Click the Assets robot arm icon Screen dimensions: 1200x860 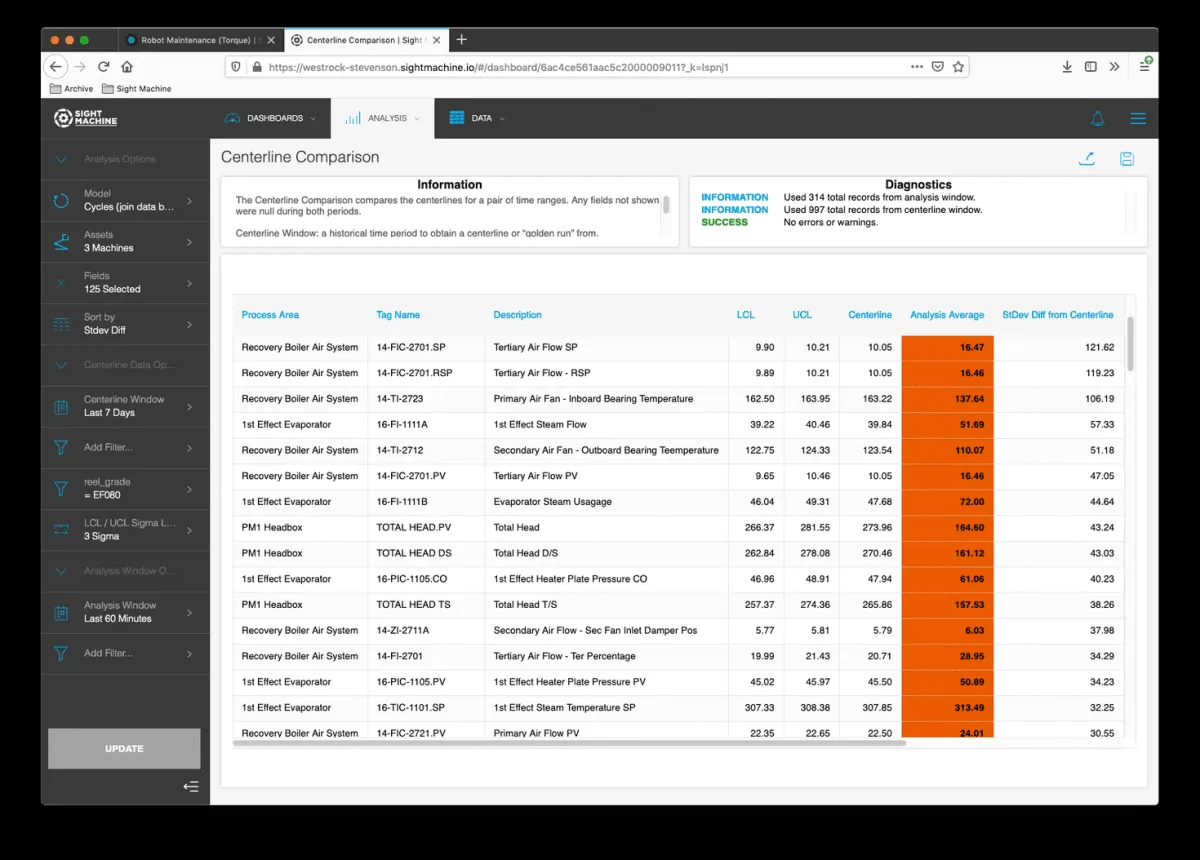[x=61, y=241]
